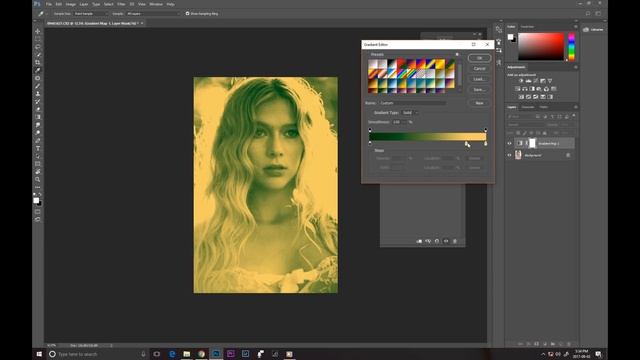Image resolution: width=640 pixels, height=360 pixels.
Task: Open the File menu
Action: 49,4
